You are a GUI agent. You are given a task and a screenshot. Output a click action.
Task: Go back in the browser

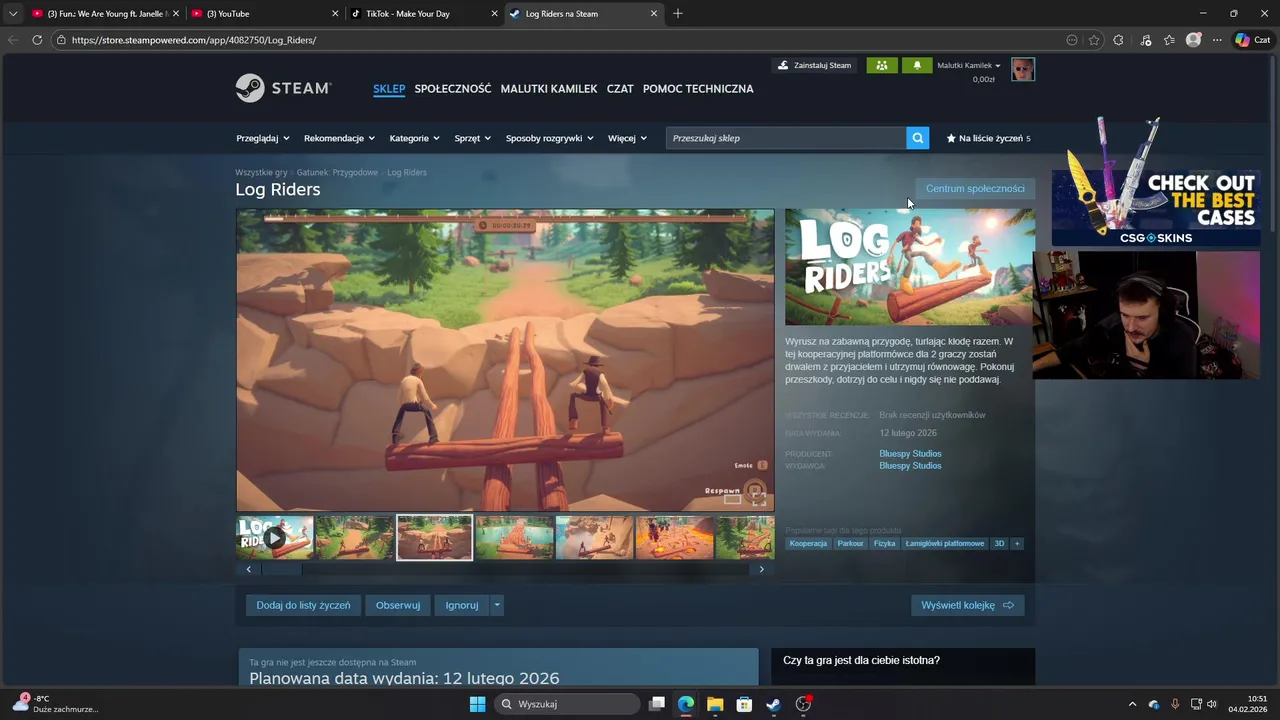13,40
